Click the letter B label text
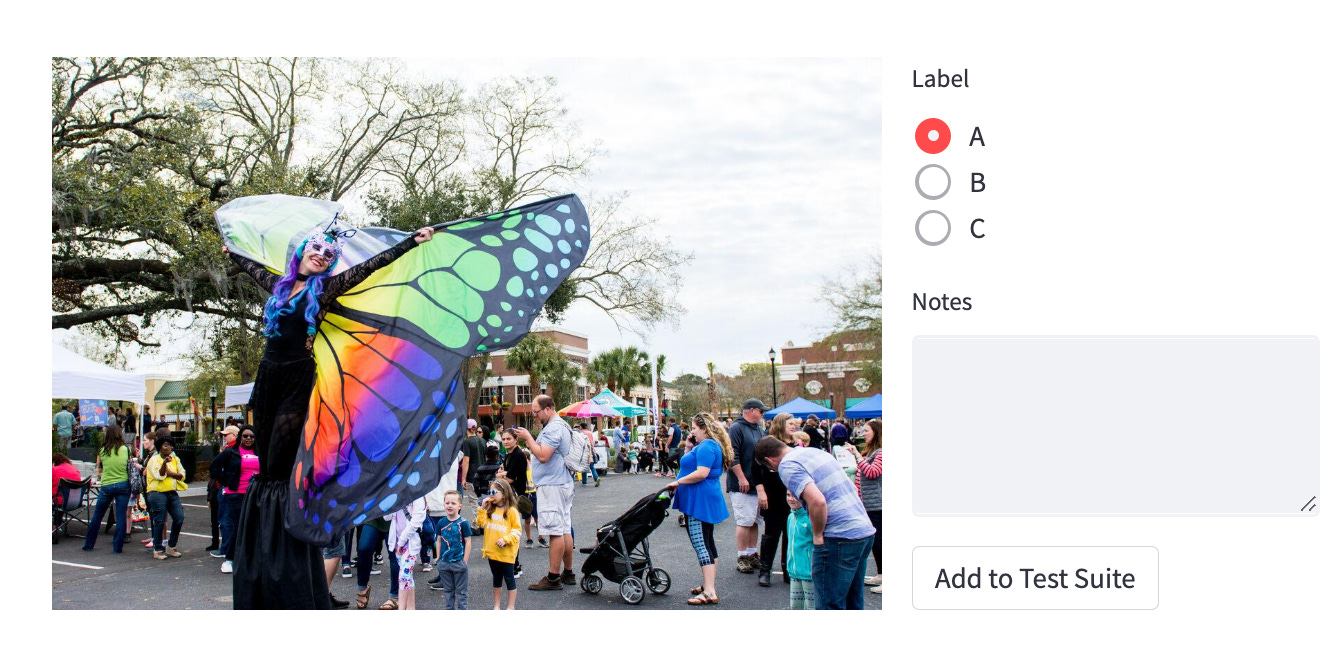 (x=977, y=182)
